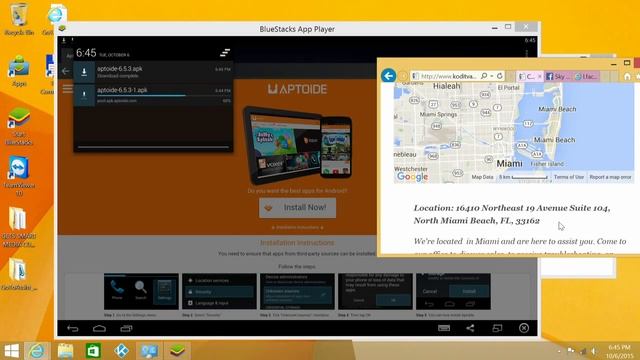Expand the address bar dropdown arrow
This screenshot has height=360, width=640.
492,76
